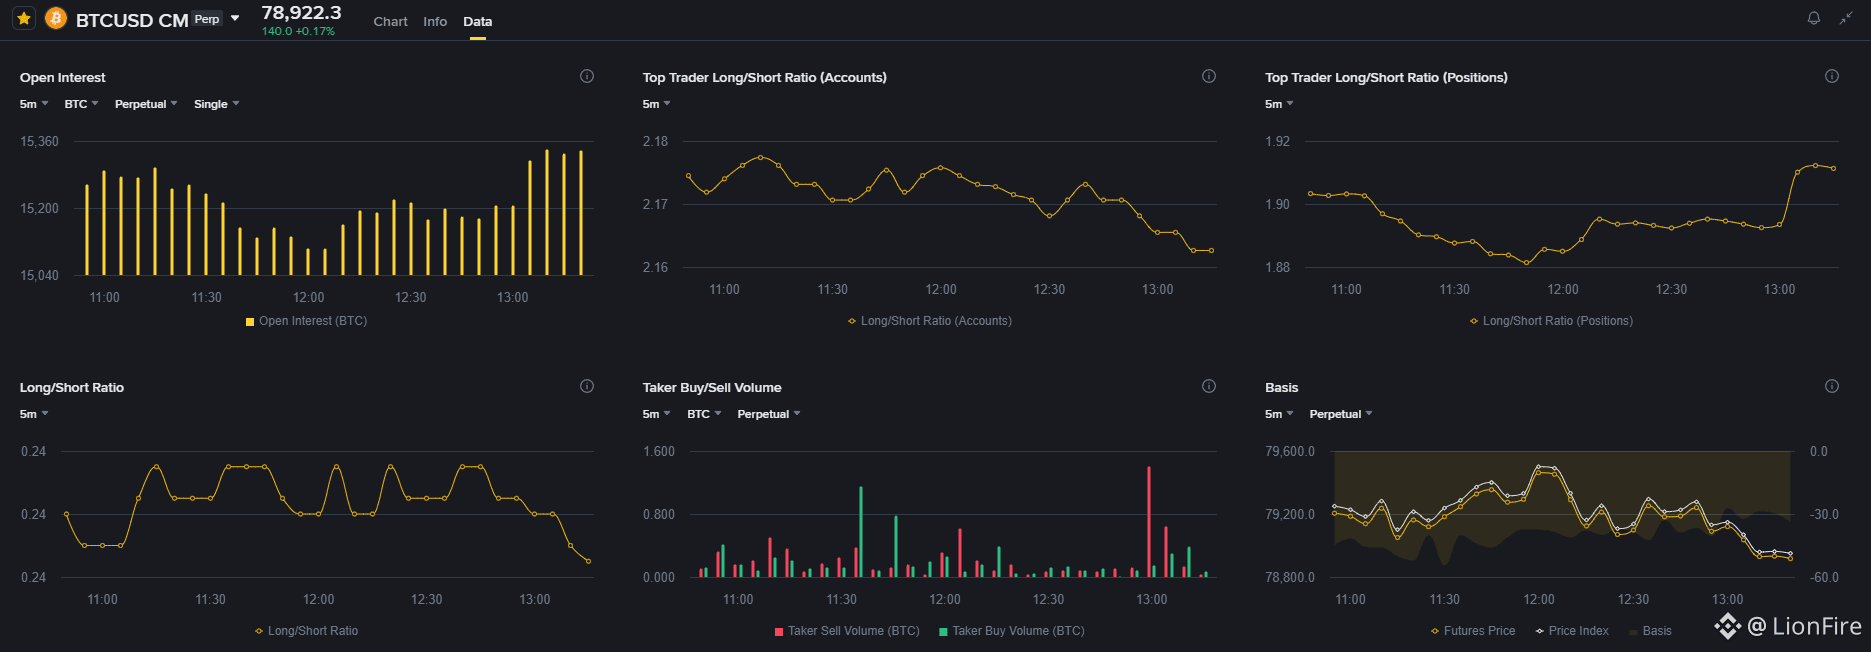Screen dimensions: 1871x652
Task: Click the tallest green buy volume bar after 11:30
Action: (861, 532)
